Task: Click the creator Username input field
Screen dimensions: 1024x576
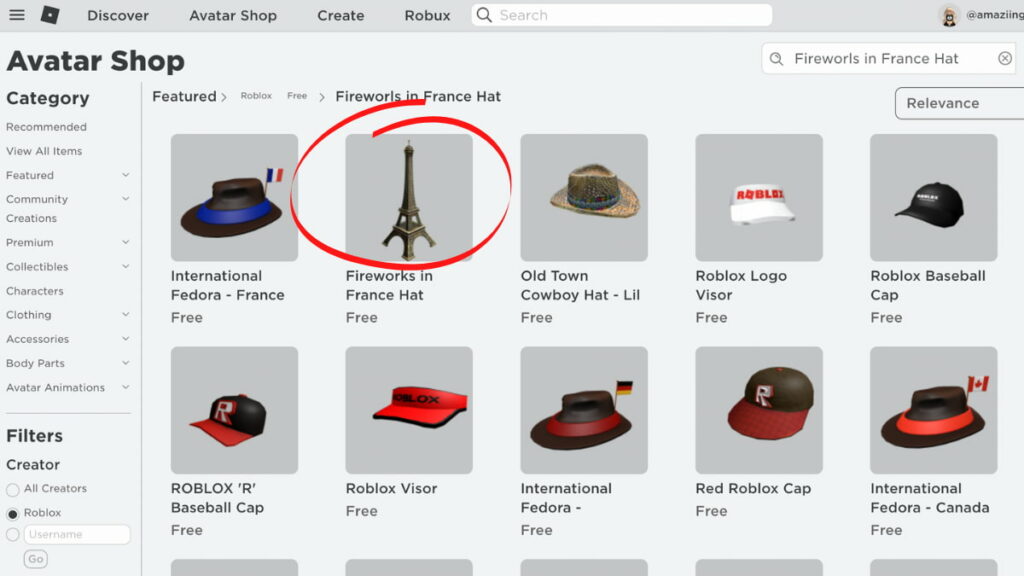Action: click(x=77, y=534)
